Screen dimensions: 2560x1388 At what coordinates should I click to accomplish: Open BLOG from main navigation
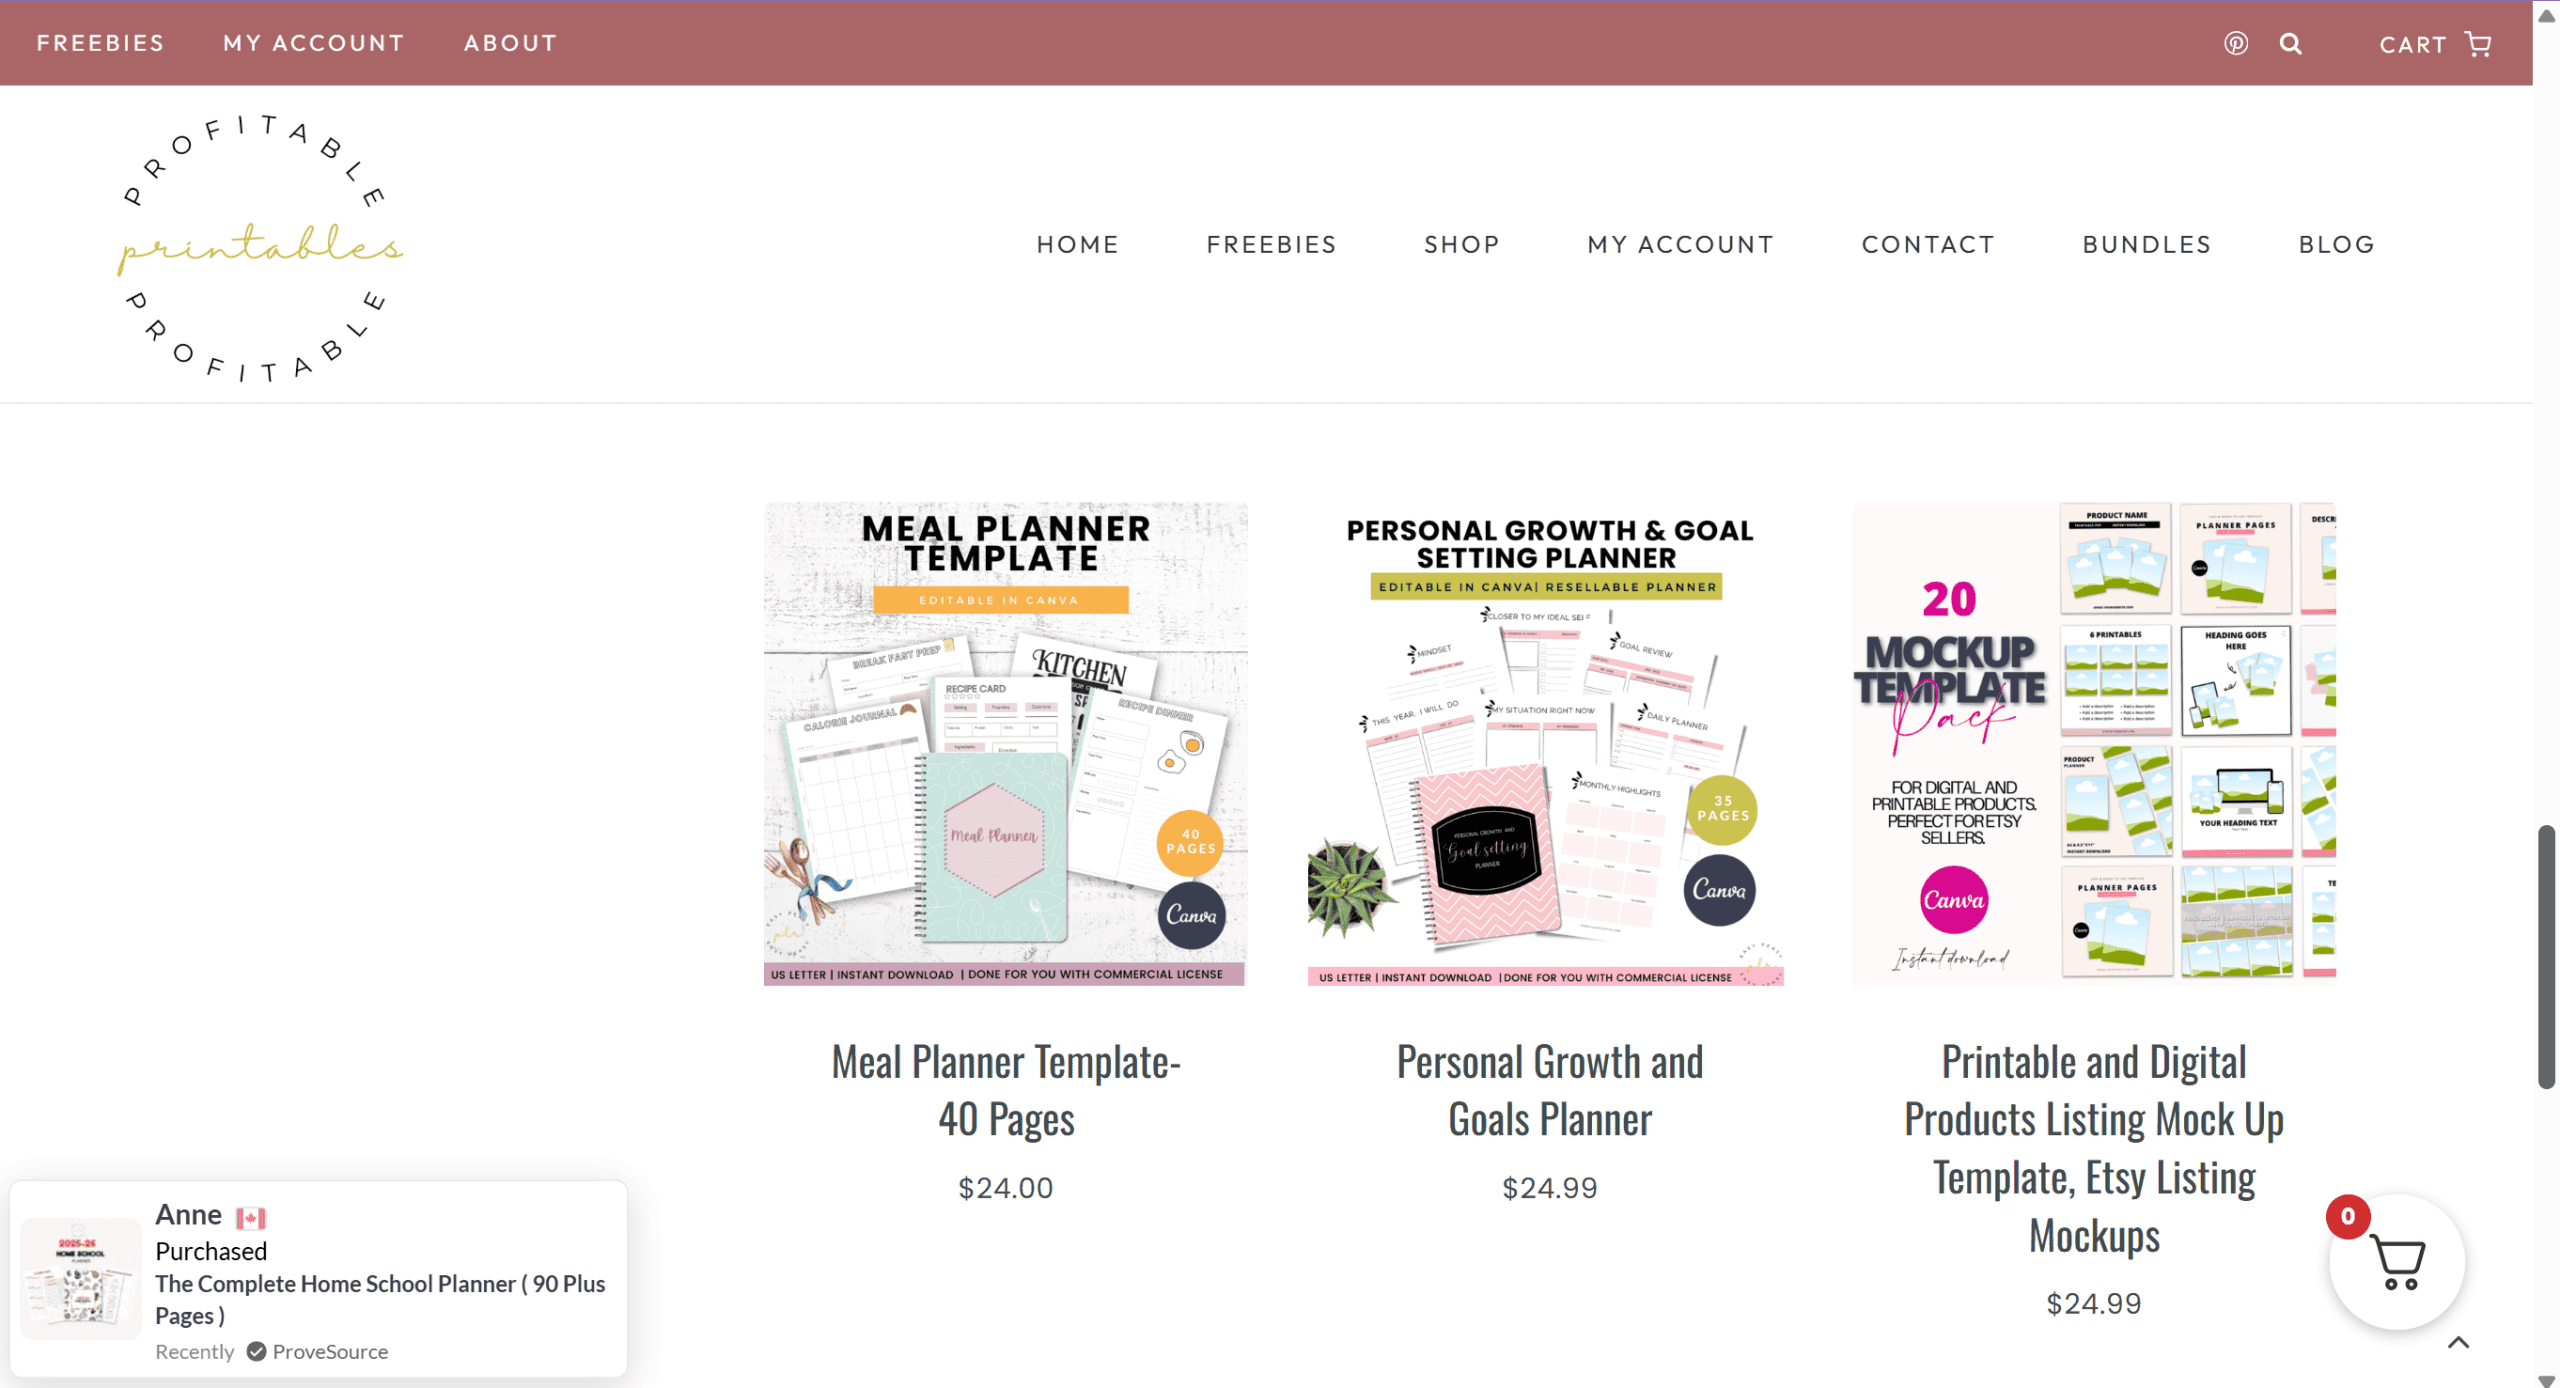coord(2336,244)
